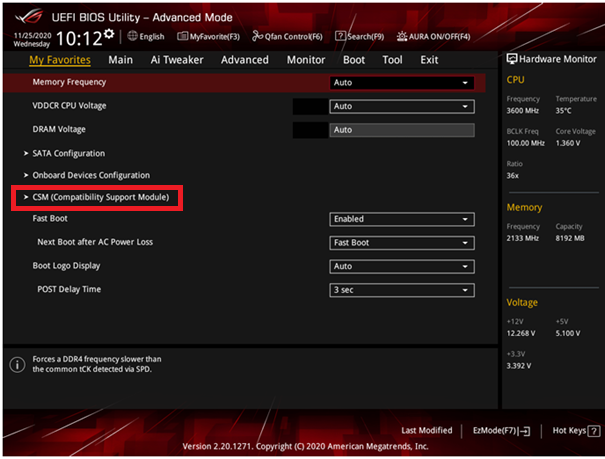The image size is (605, 459).
Task: Click the DRAM Voltage Auto input field
Action: coord(402,130)
